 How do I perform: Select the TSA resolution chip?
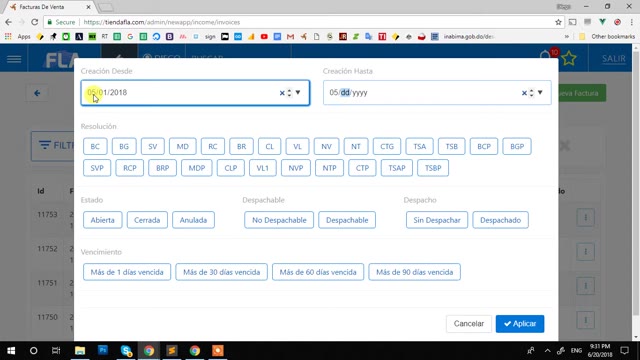419,147
